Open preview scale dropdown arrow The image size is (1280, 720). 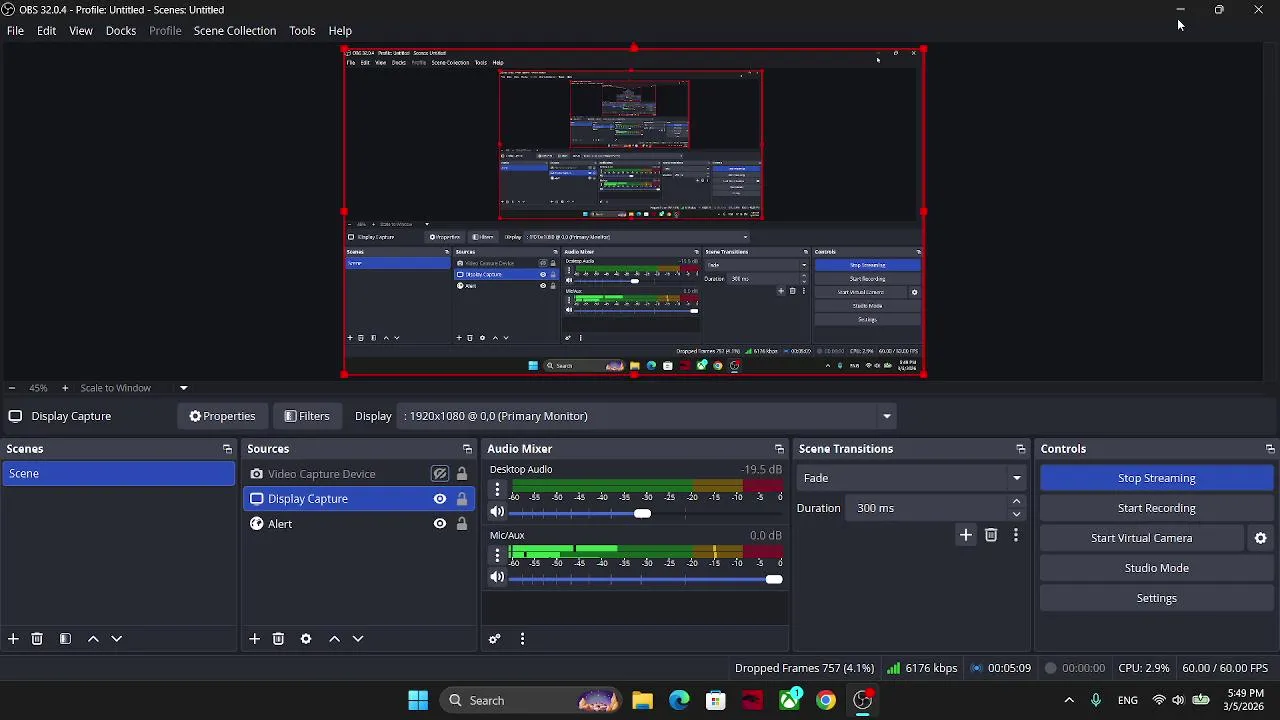pos(183,388)
